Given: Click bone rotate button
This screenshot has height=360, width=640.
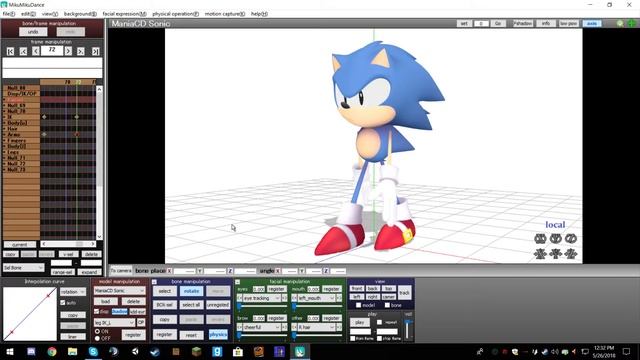Looking at the screenshot, I should coord(191,291).
